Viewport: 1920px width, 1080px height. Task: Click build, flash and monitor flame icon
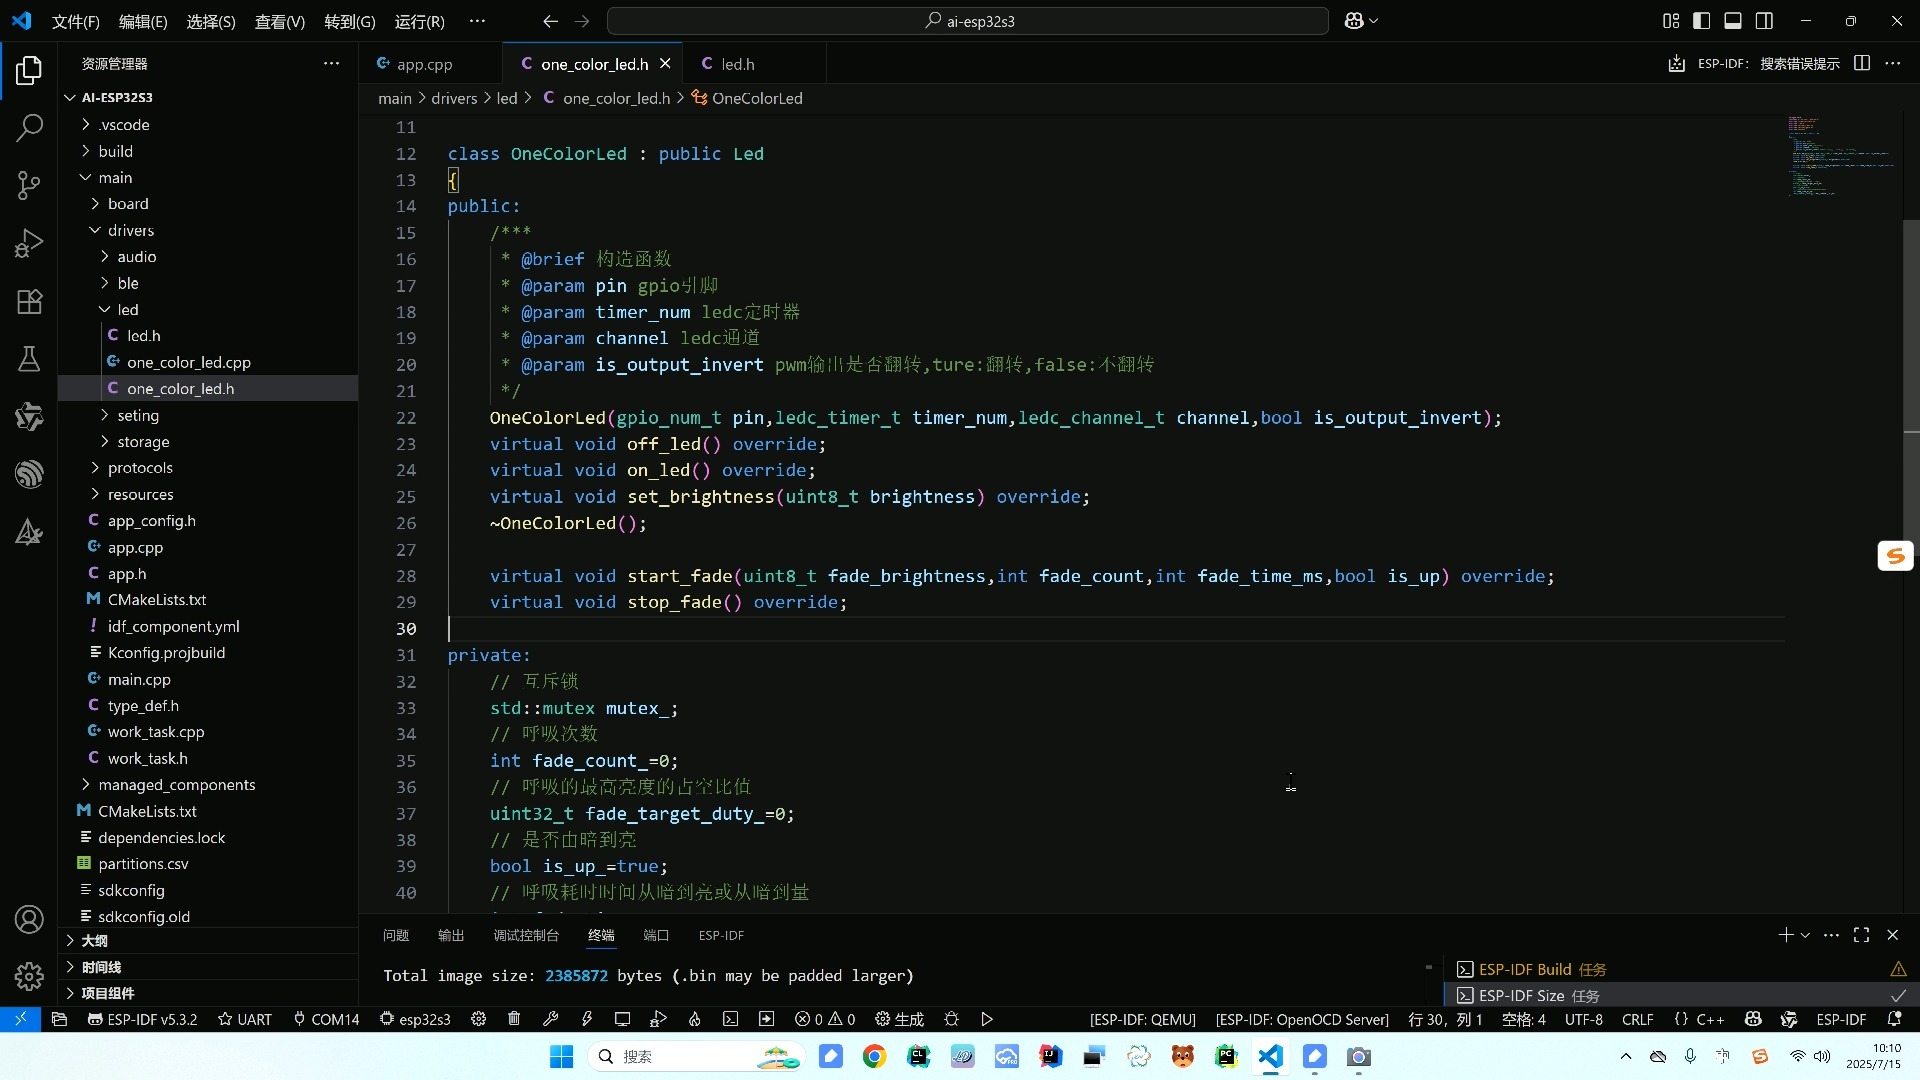tap(694, 1019)
